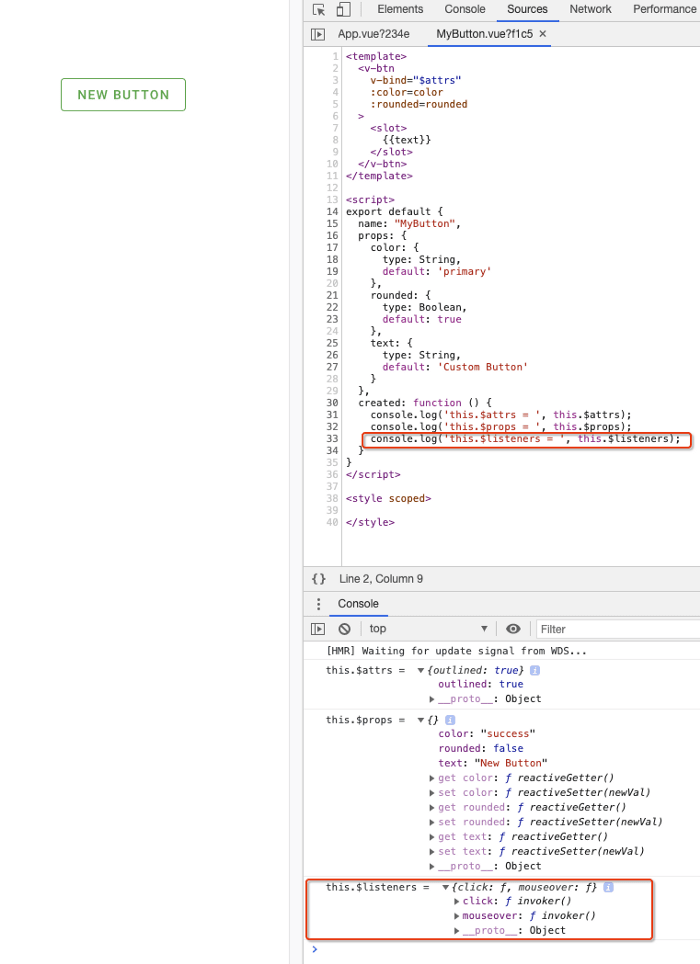Expand 'click: f invoker()' entry
This screenshot has height=964, width=700.
point(457,902)
